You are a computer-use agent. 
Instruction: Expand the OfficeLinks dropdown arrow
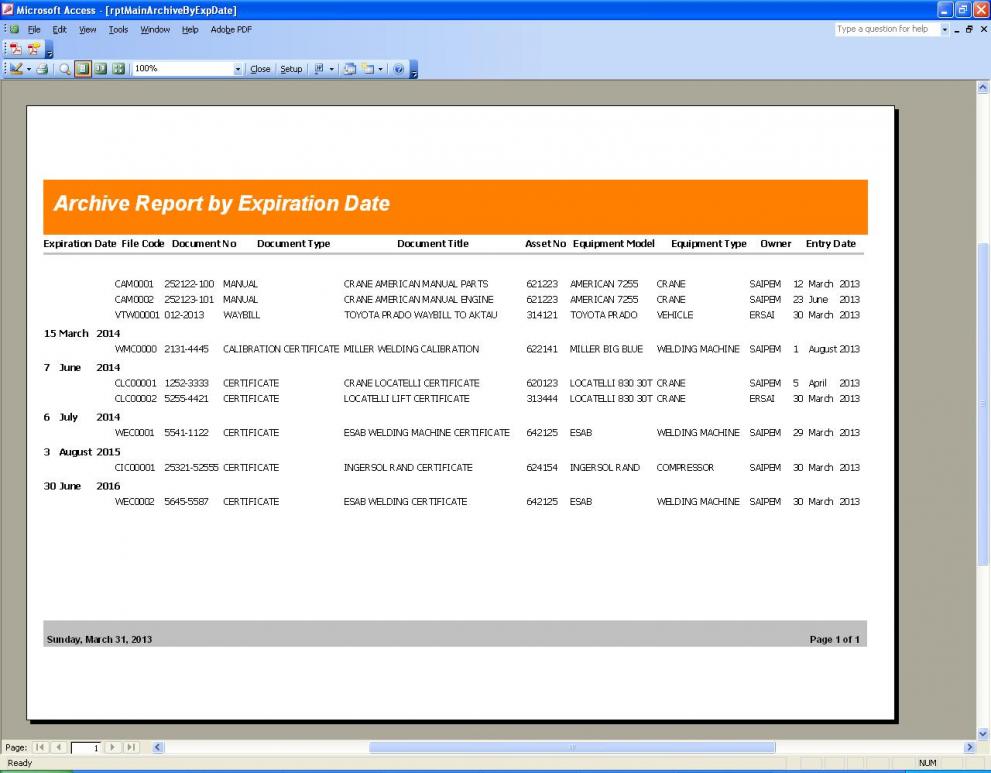point(332,69)
